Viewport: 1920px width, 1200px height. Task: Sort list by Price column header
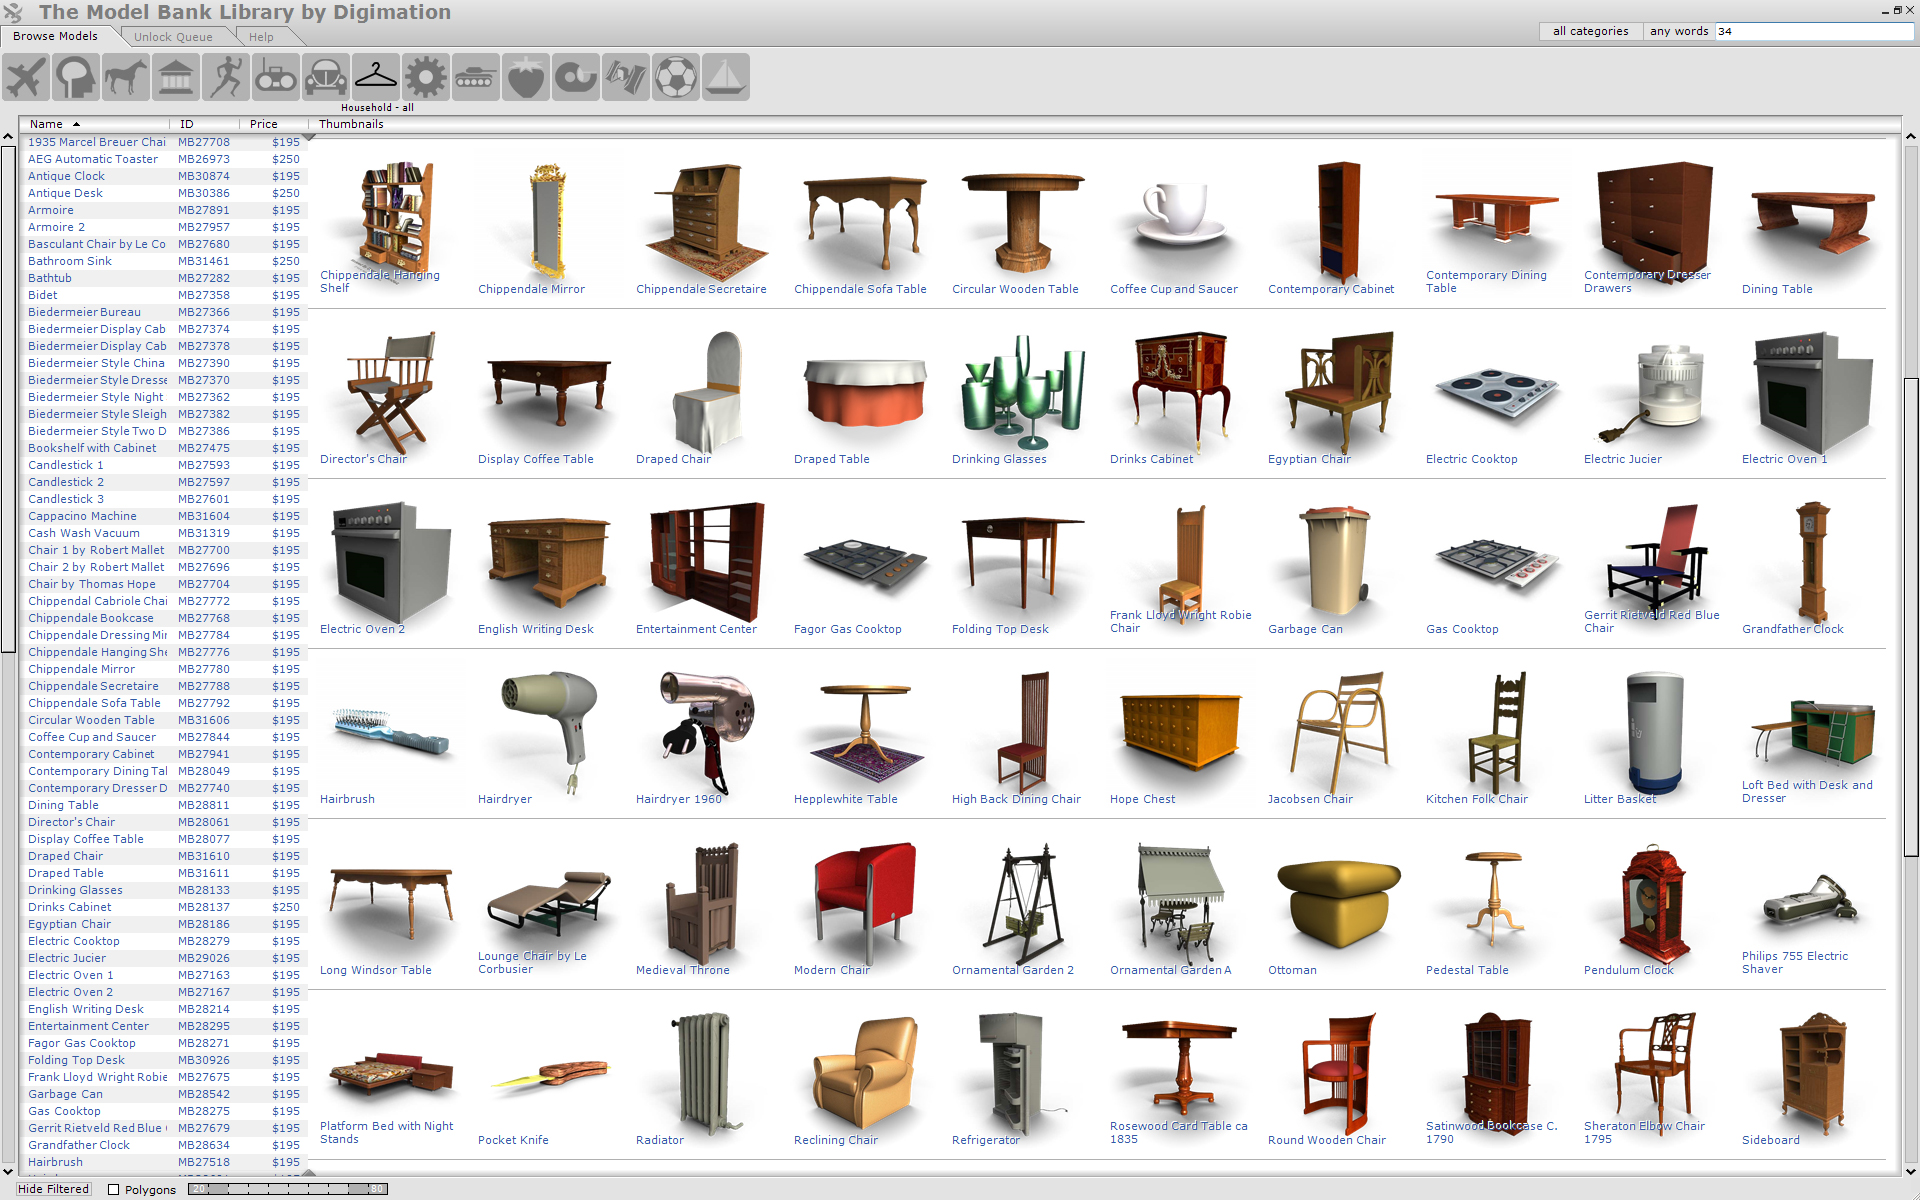[273, 124]
